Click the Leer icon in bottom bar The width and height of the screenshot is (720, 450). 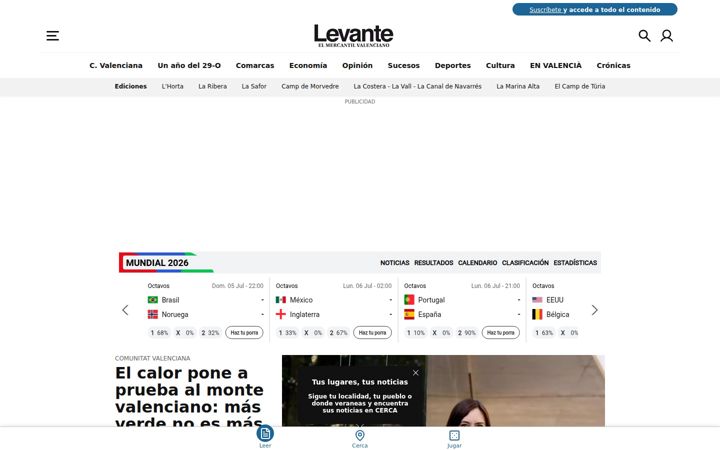[x=265, y=433]
